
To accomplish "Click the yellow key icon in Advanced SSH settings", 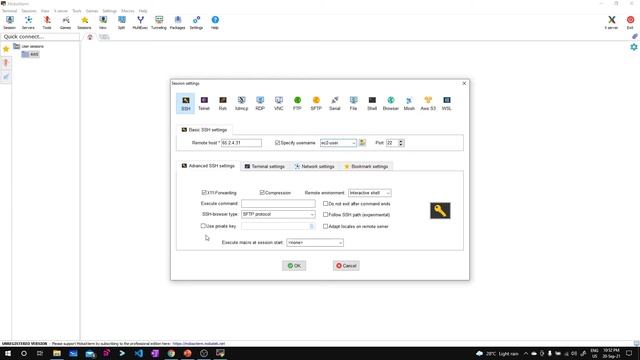I will point(440,210).
